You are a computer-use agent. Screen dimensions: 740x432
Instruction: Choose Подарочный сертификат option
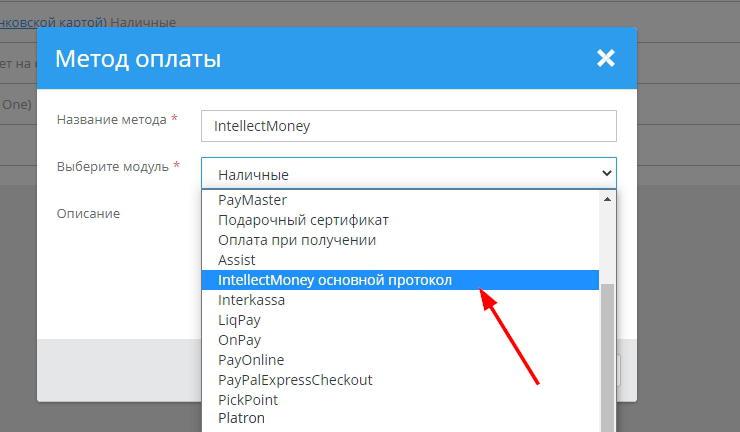[303, 220]
